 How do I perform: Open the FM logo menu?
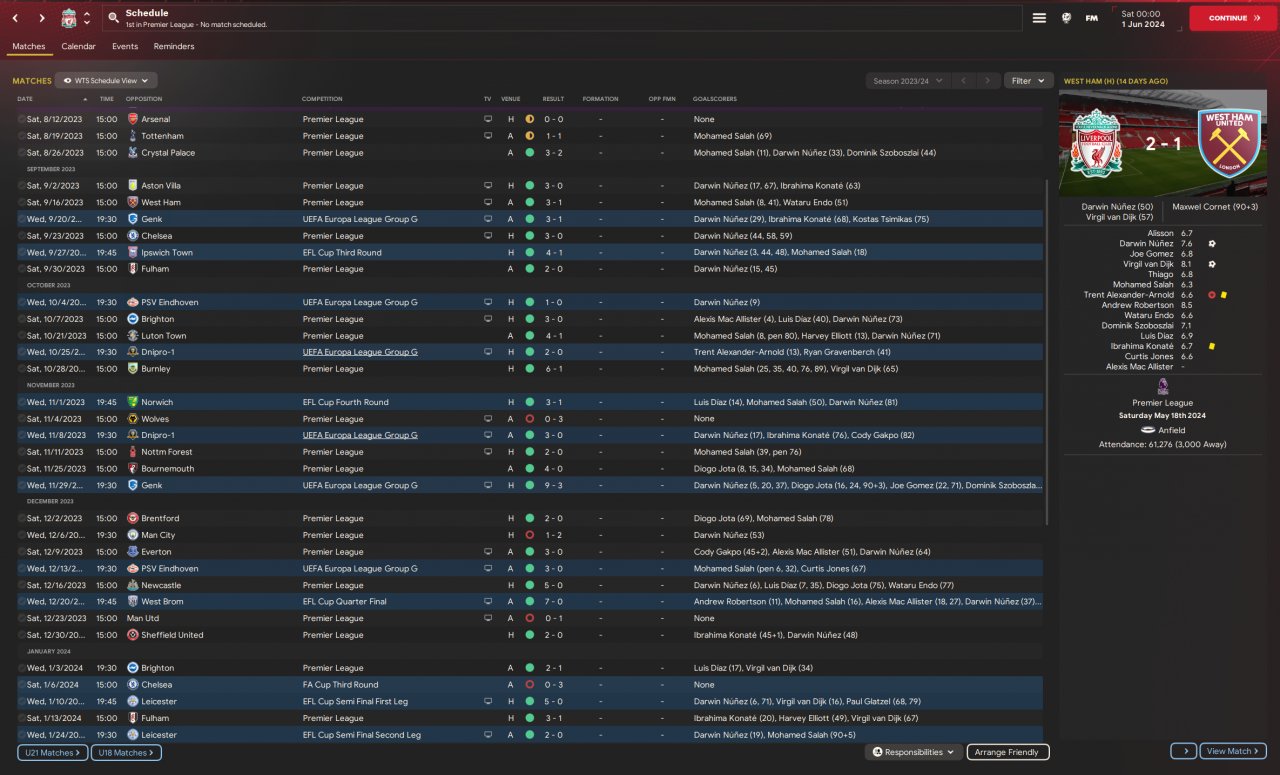pyautogui.click(x=1091, y=18)
